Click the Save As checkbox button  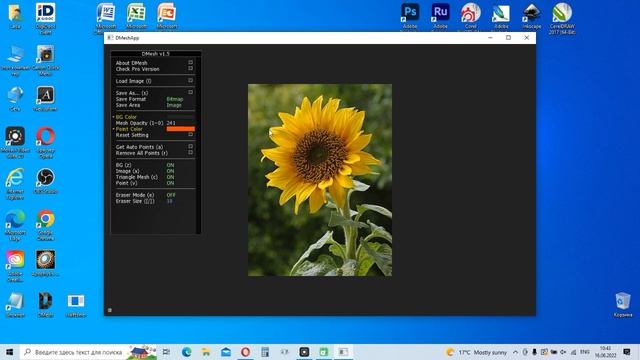(190, 93)
